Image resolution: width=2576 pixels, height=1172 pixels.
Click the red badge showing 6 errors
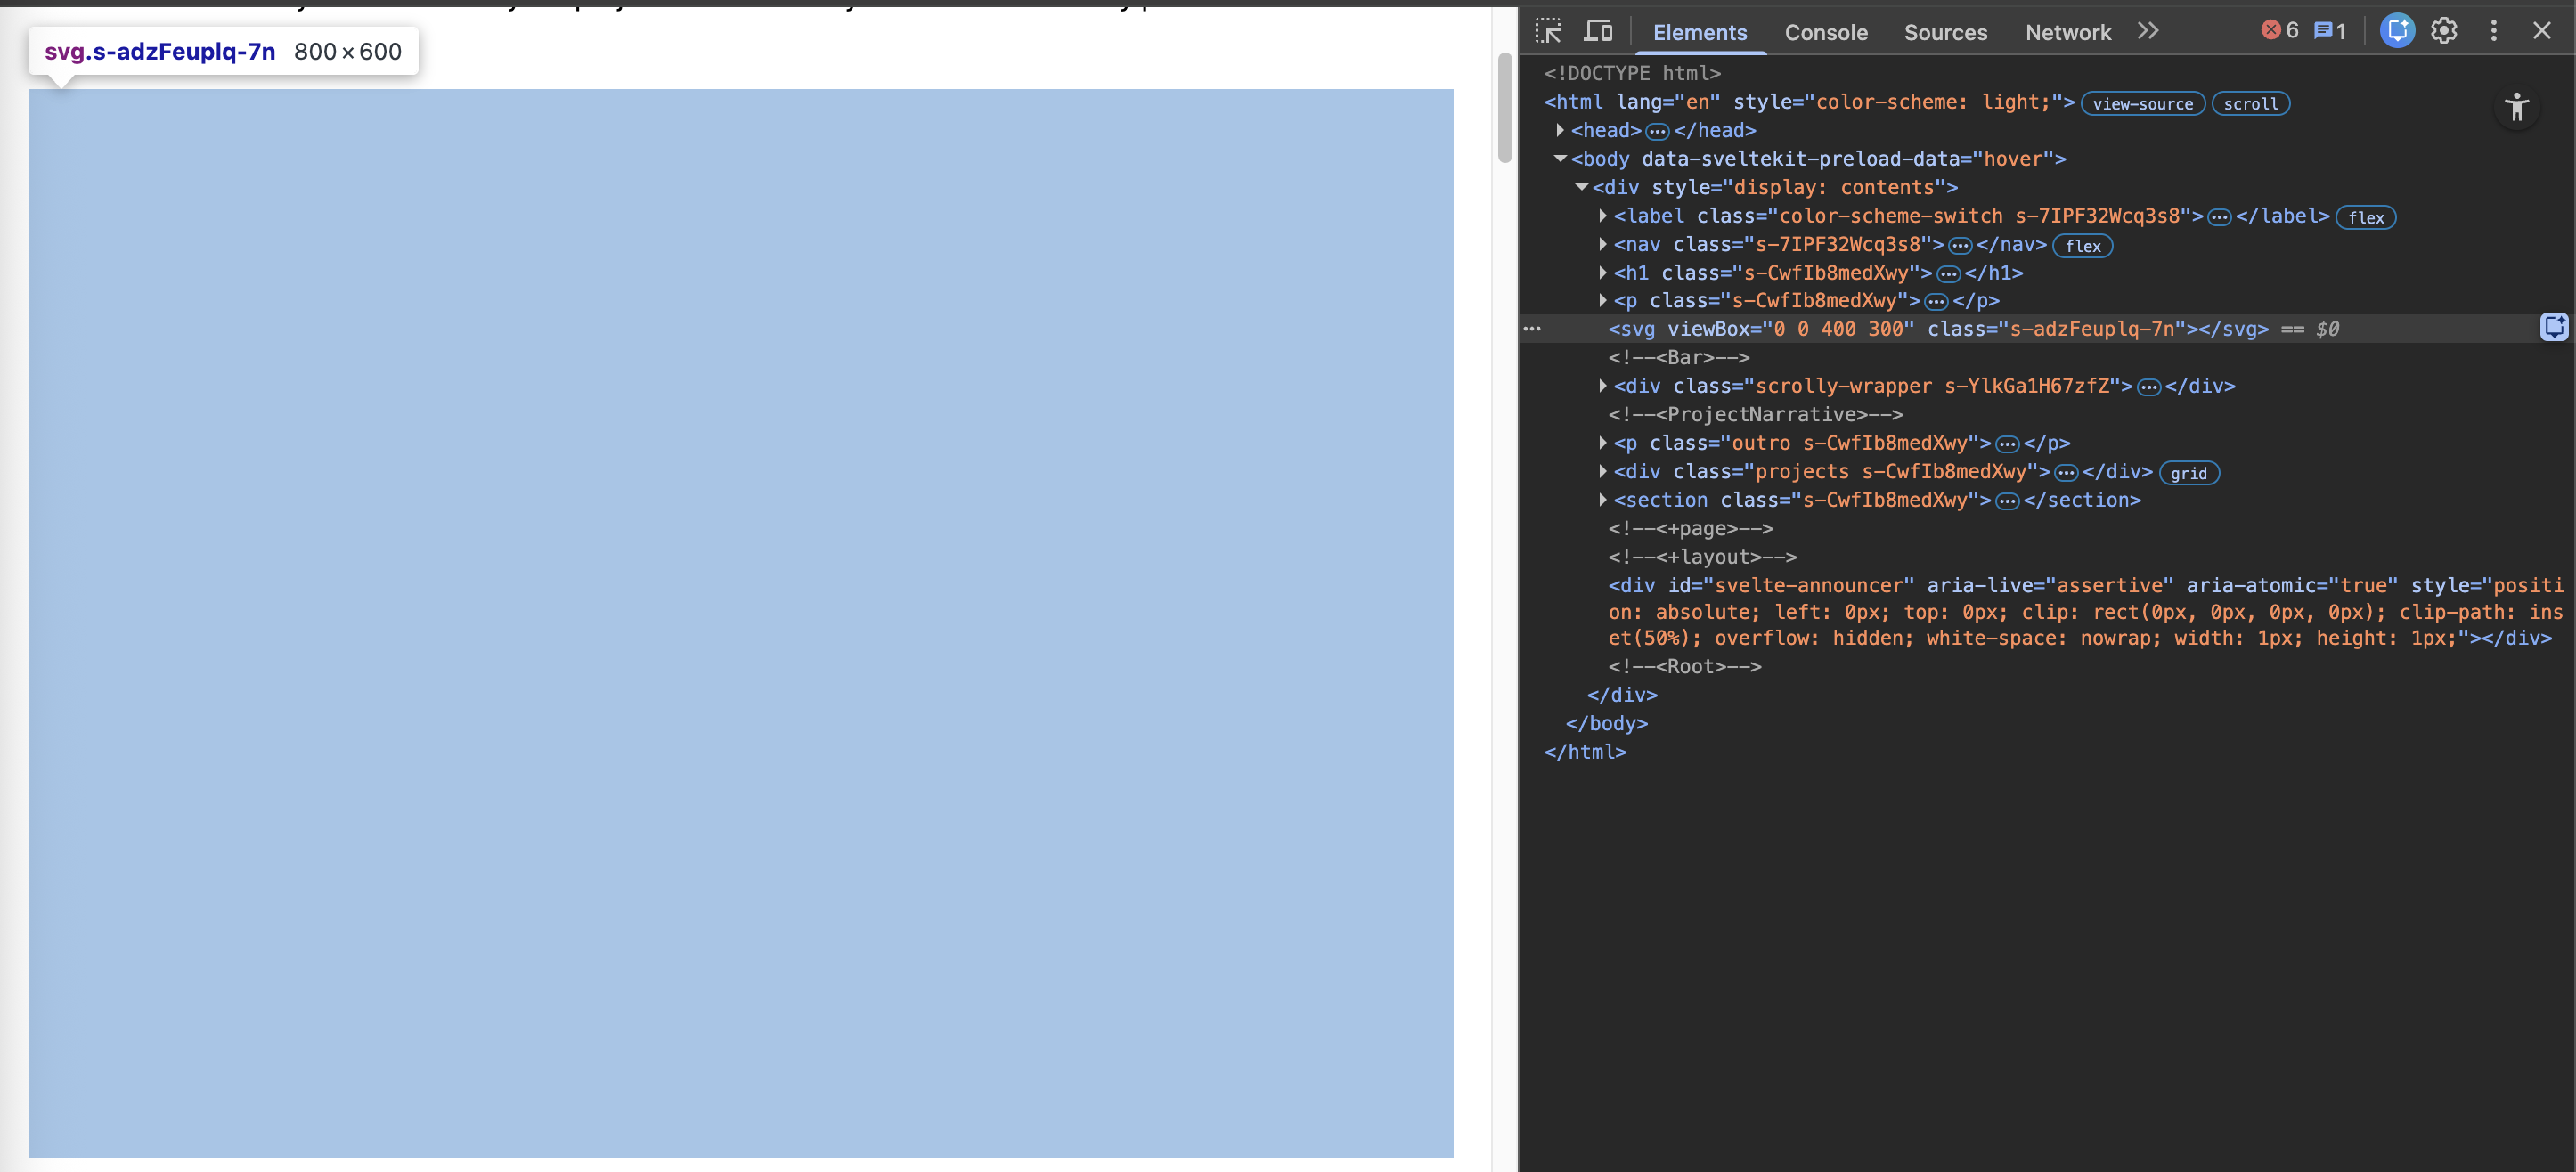(x=2281, y=30)
